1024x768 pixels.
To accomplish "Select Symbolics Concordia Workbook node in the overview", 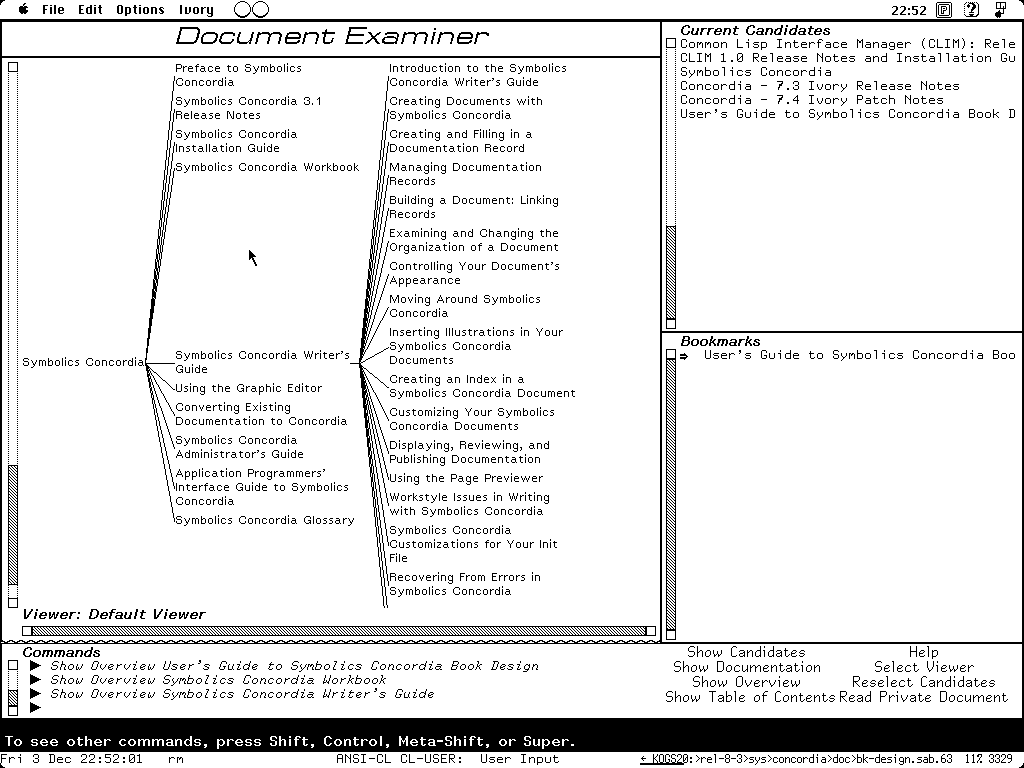I will coord(267,167).
